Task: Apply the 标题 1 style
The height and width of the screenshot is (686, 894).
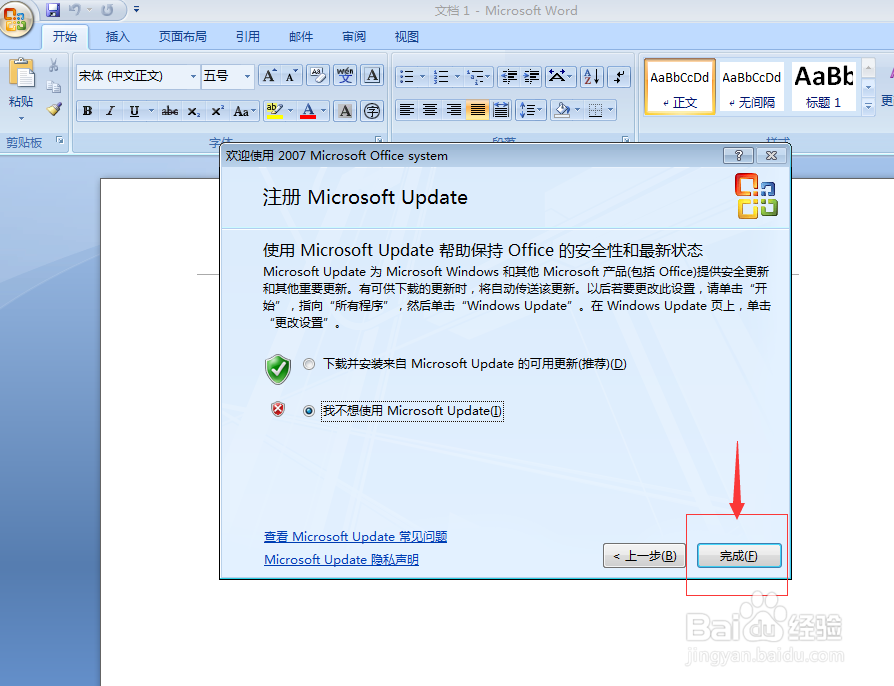Action: point(823,87)
